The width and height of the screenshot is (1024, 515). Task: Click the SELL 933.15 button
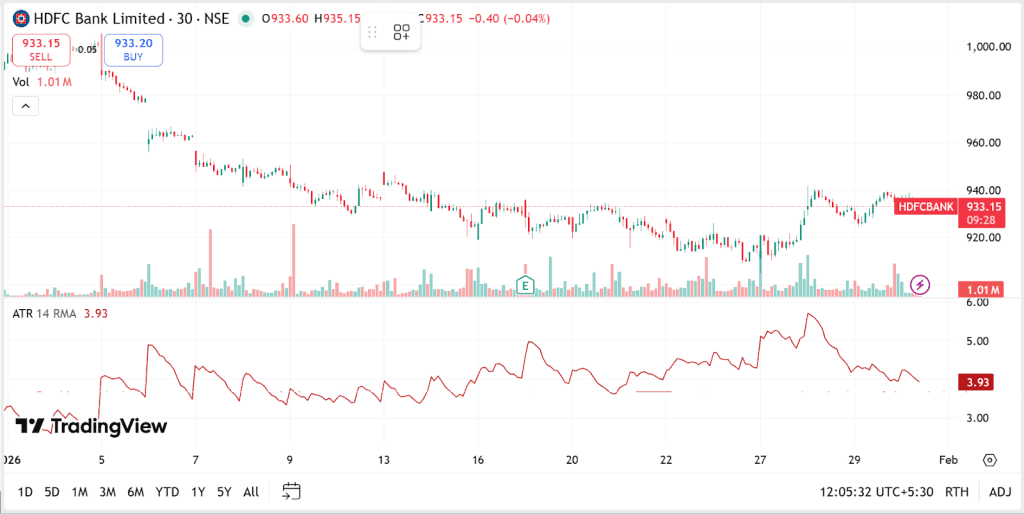click(33, 49)
